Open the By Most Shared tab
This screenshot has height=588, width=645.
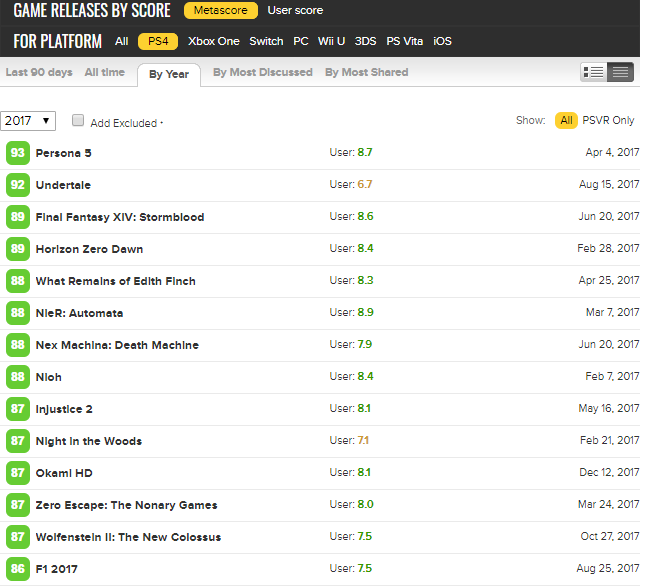pos(367,72)
